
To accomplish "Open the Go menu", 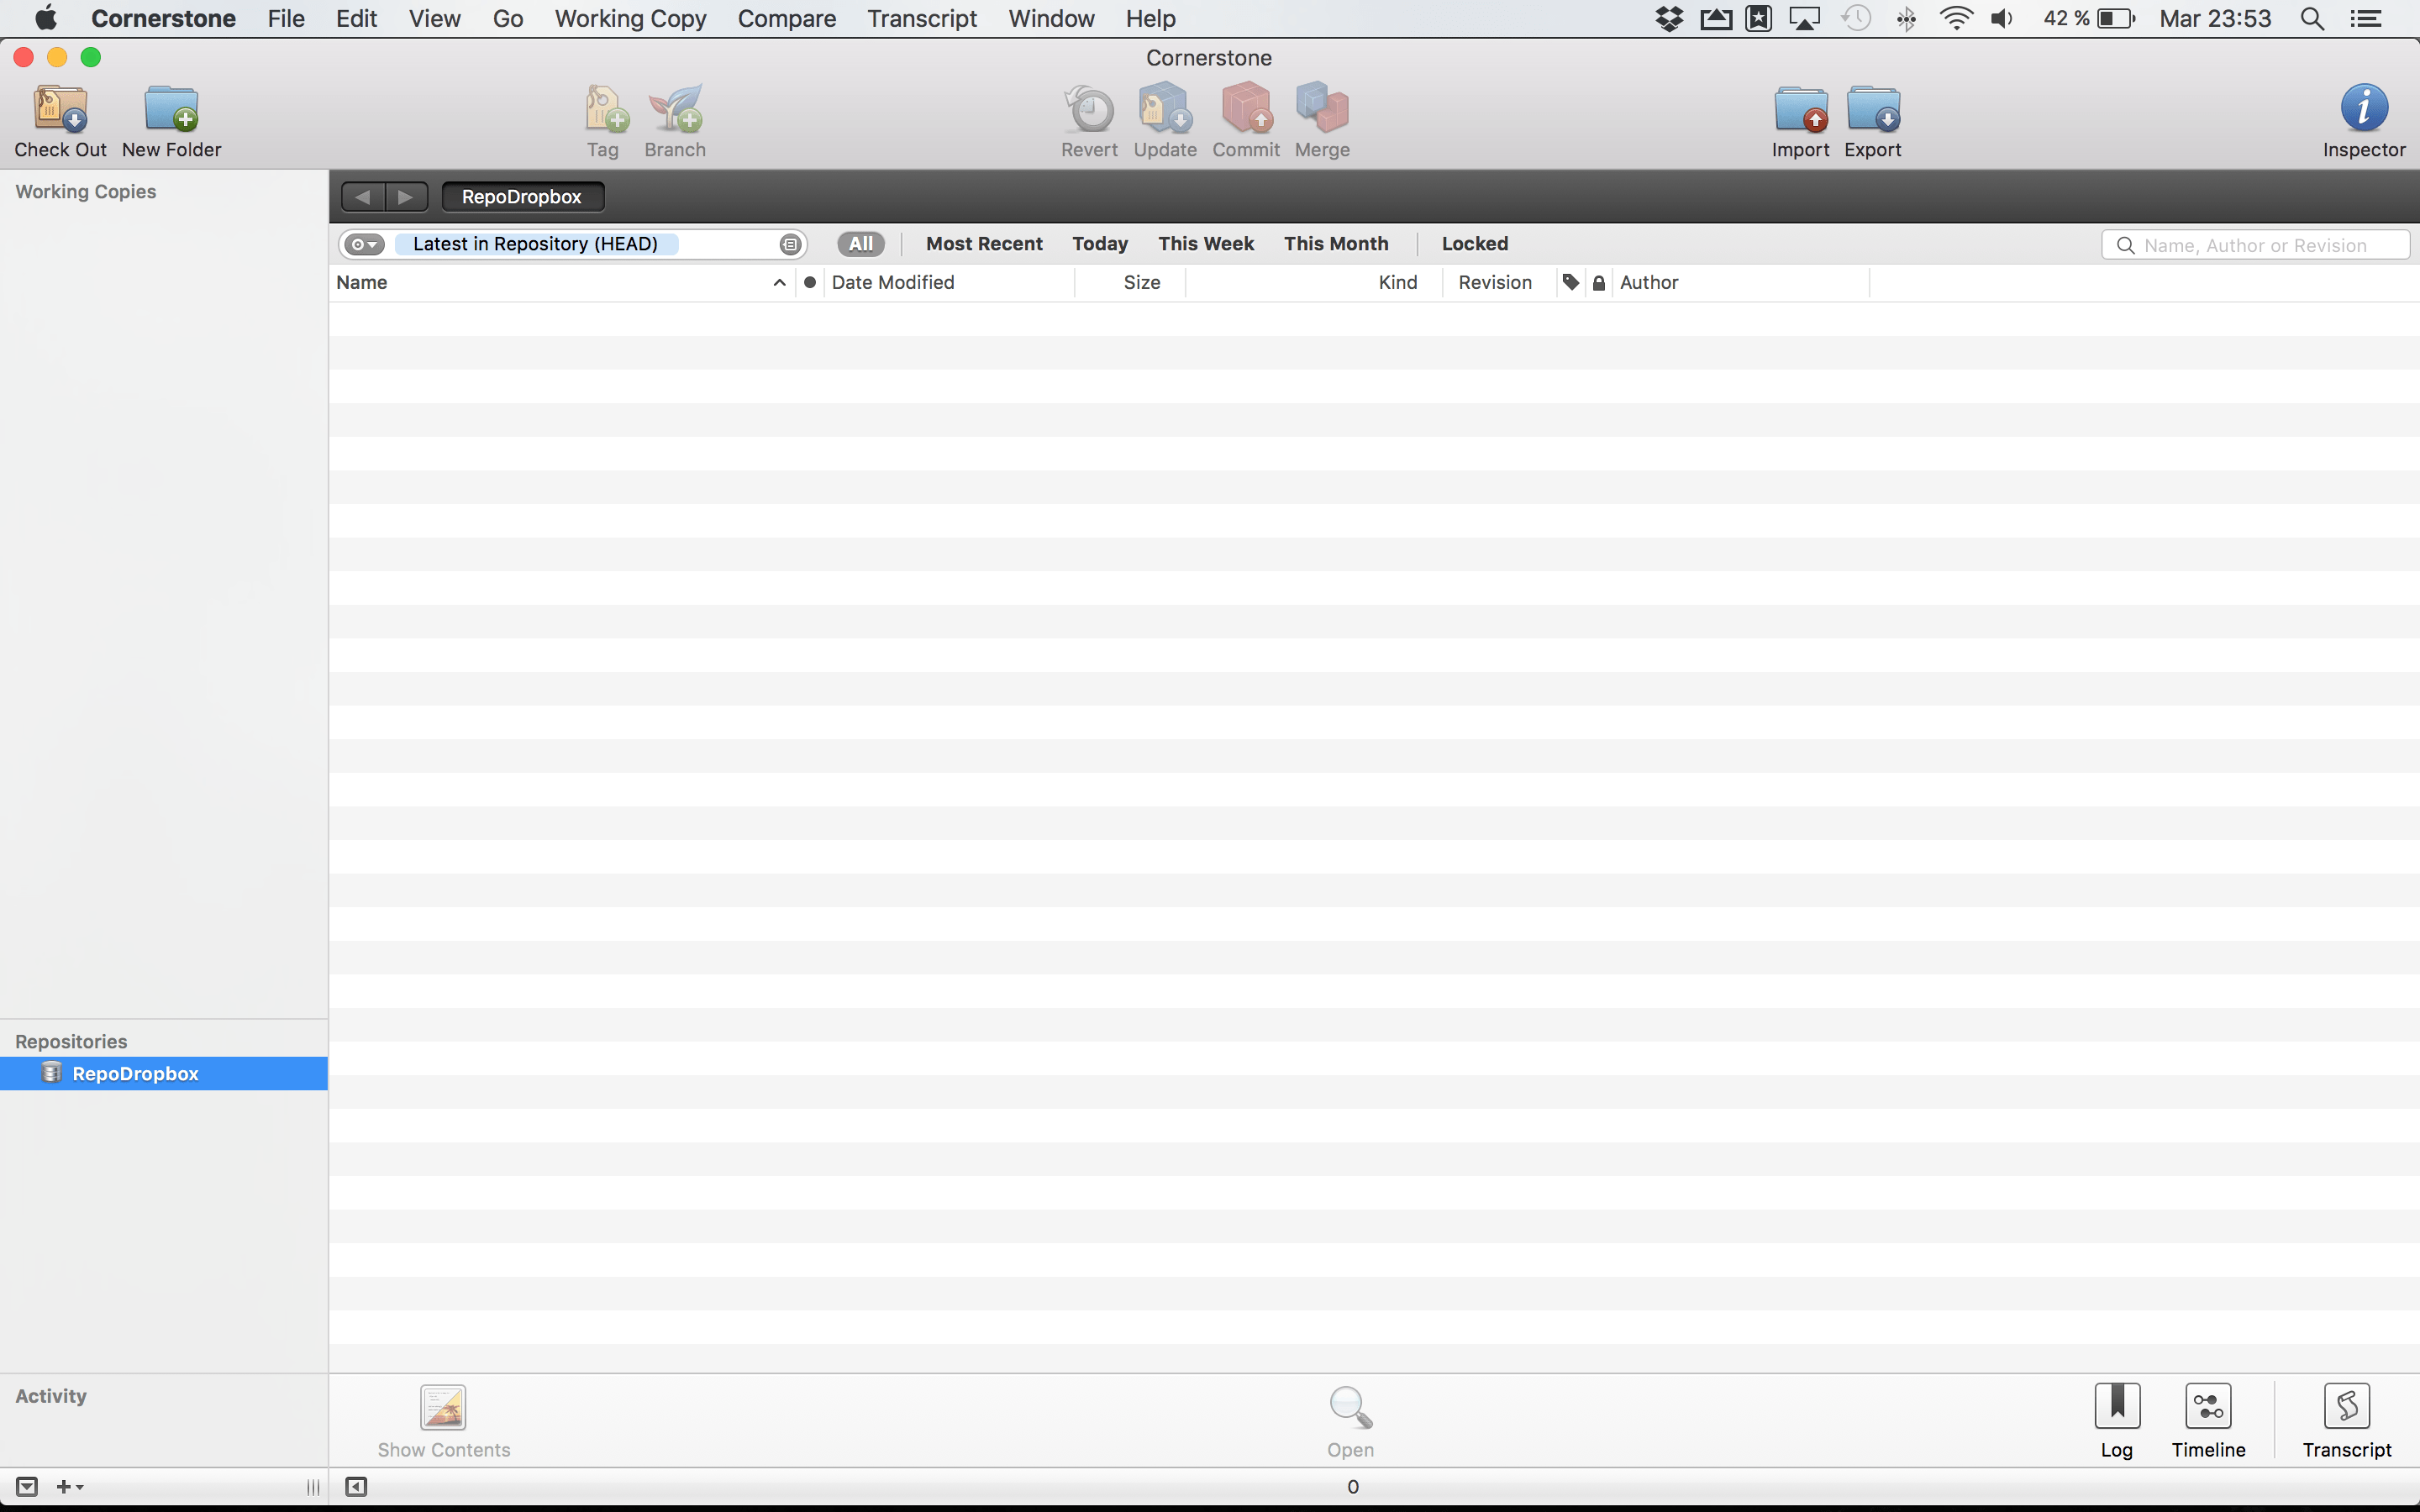I will coord(508,19).
